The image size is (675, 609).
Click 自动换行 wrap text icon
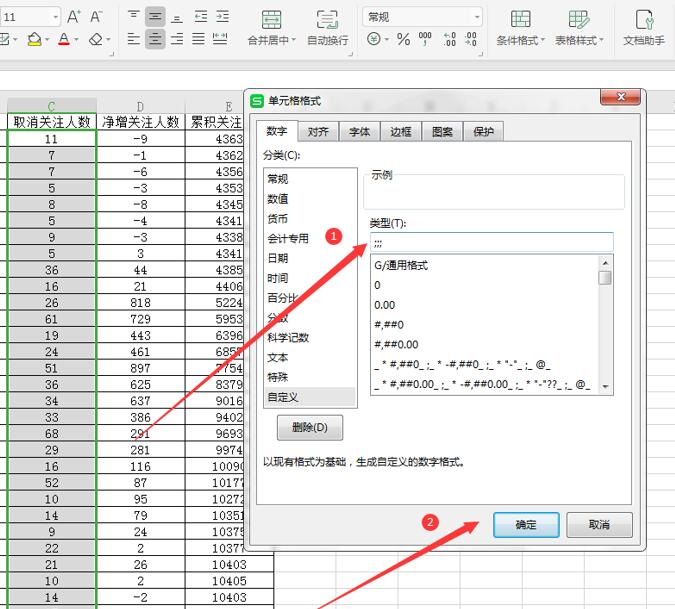(328, 19)
